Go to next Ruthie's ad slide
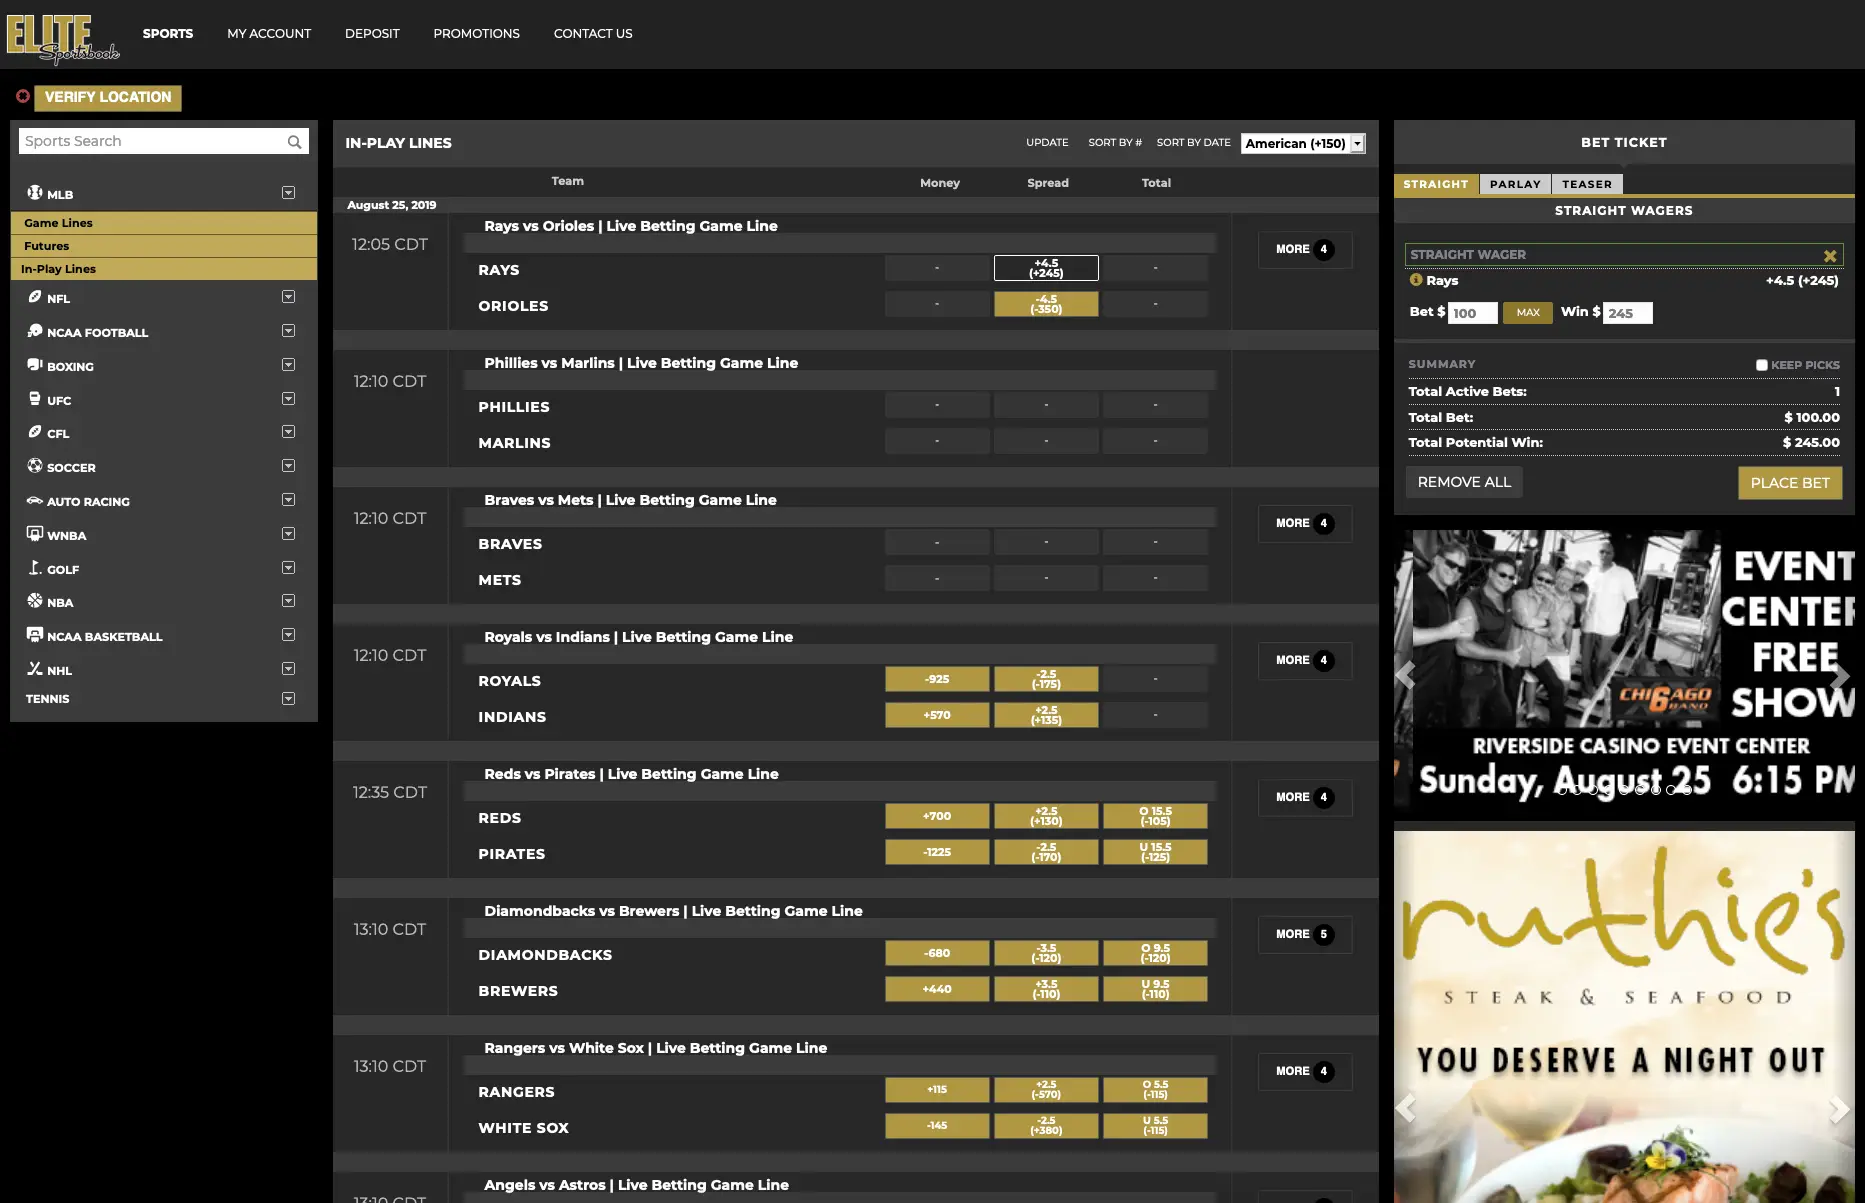This screenshot has height=1203, width=1865. 1840,1108
